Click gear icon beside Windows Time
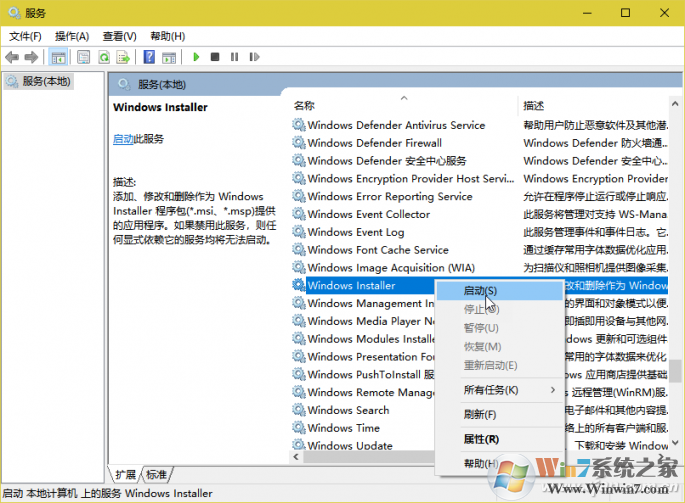This screenshot has width=685, height=503. point(299,427)
